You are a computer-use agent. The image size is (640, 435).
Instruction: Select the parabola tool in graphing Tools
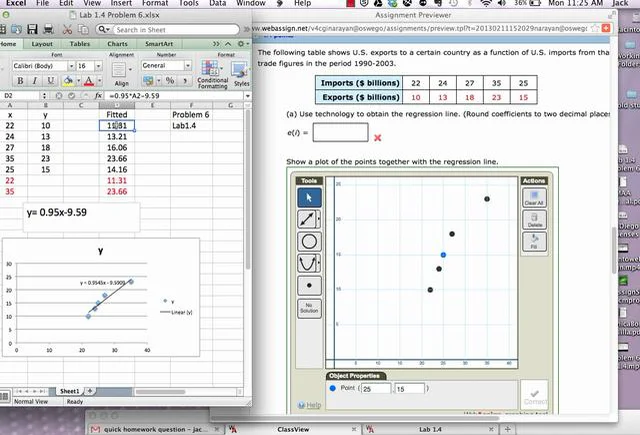[x=309, y=263]
